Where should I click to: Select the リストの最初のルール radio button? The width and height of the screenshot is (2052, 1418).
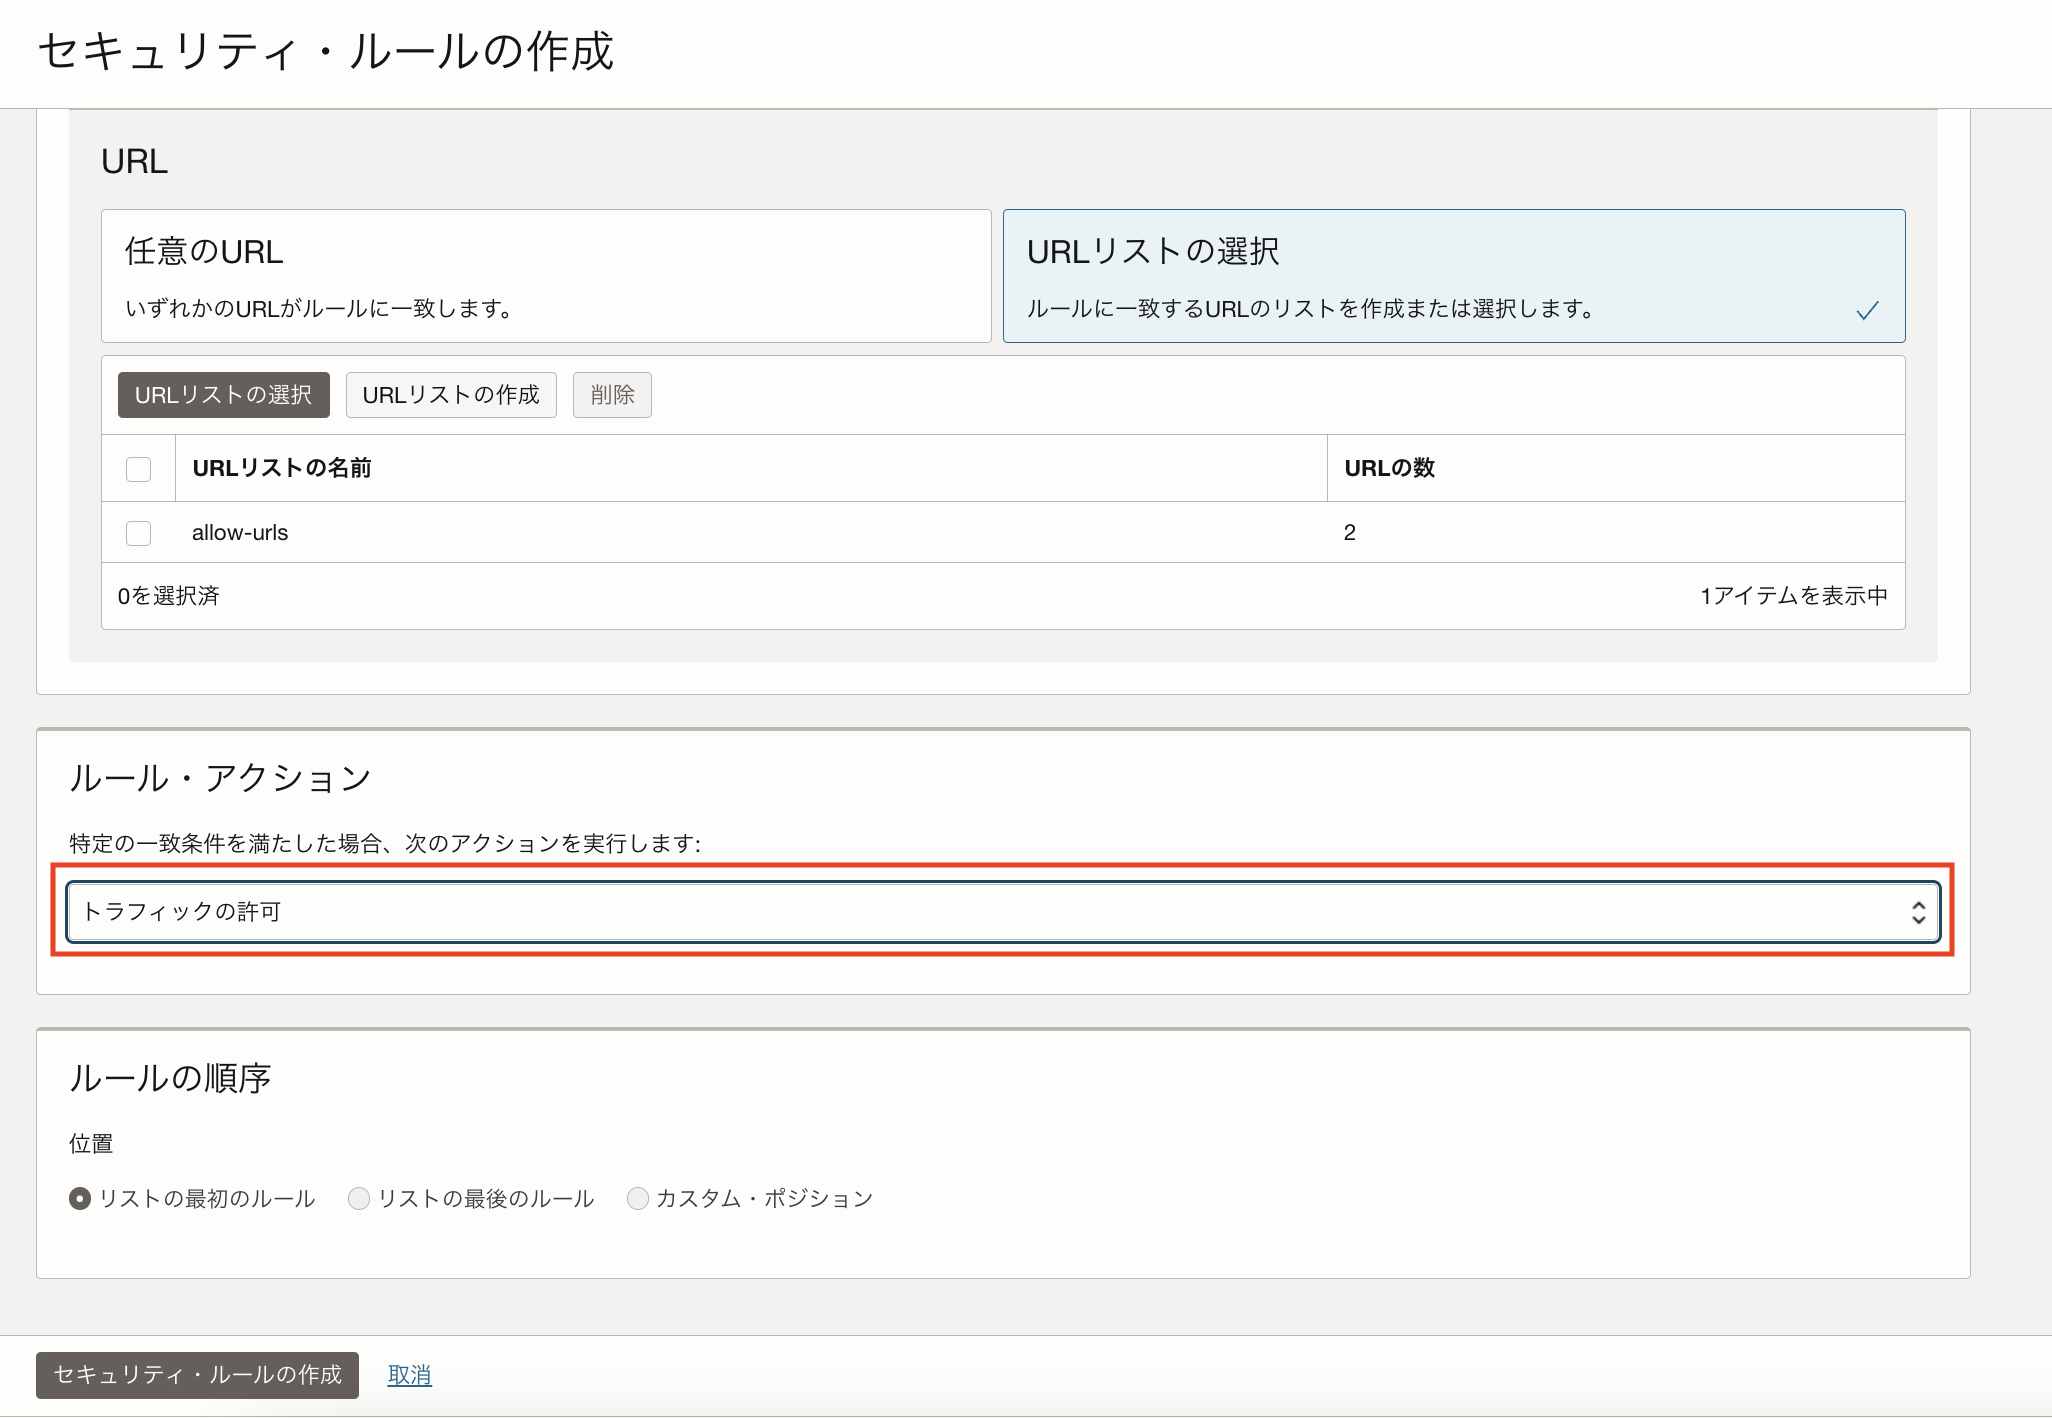(80, 1198)
